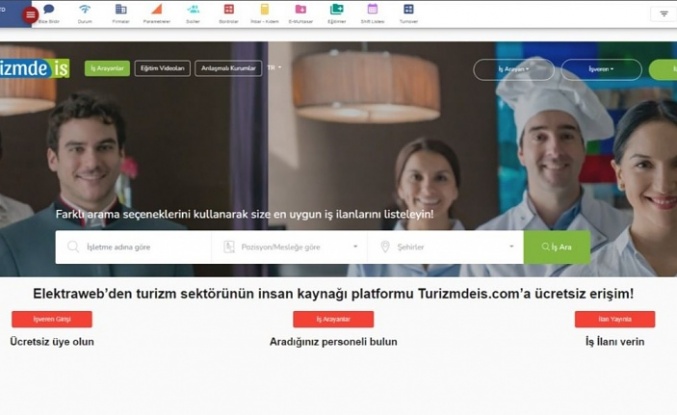Screen dimensions: 677x415
Task: Open the E-Mutabakat pink folder icon
Action: [x=301, y=9]
